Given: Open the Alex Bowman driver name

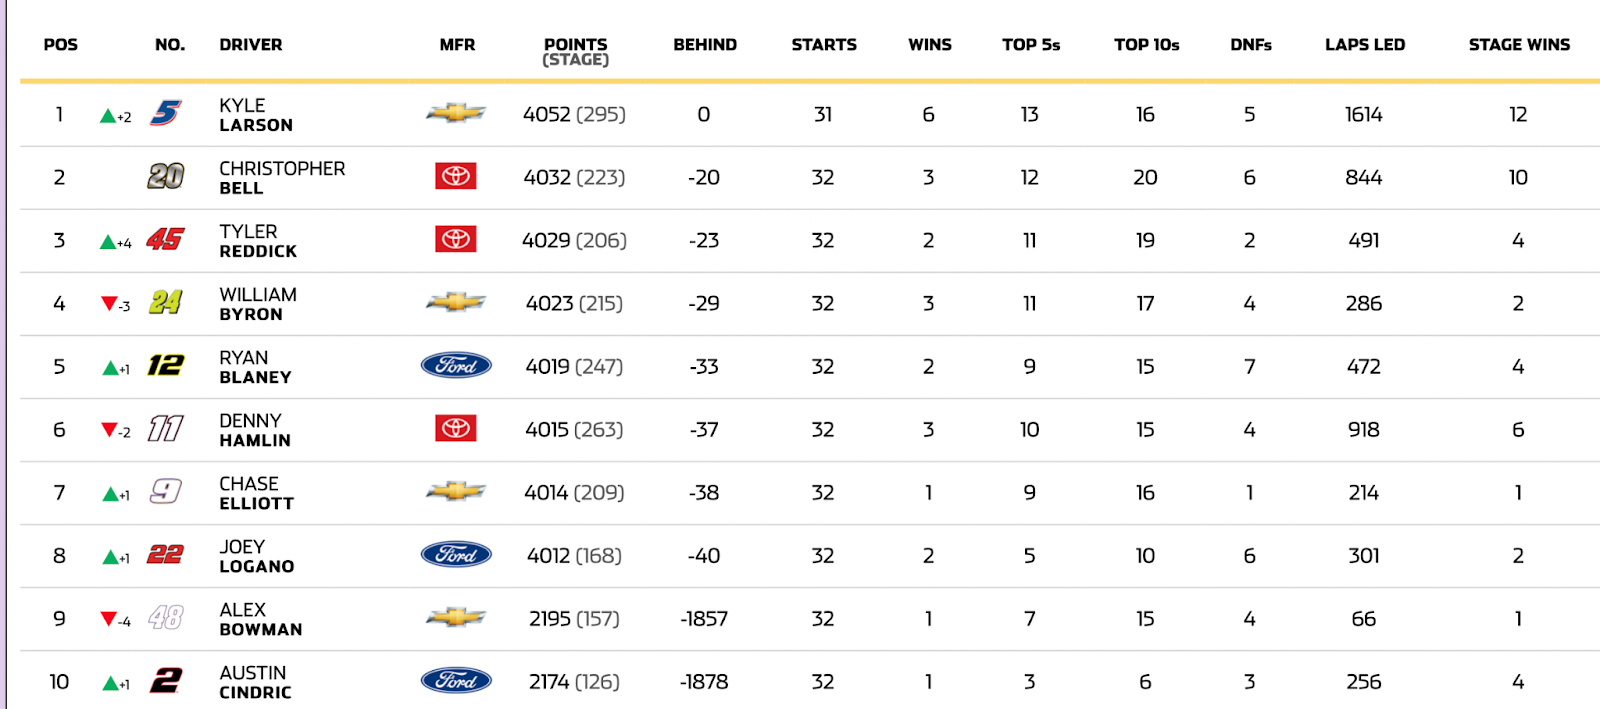Looking at the screenshot, I should point(261,619).
